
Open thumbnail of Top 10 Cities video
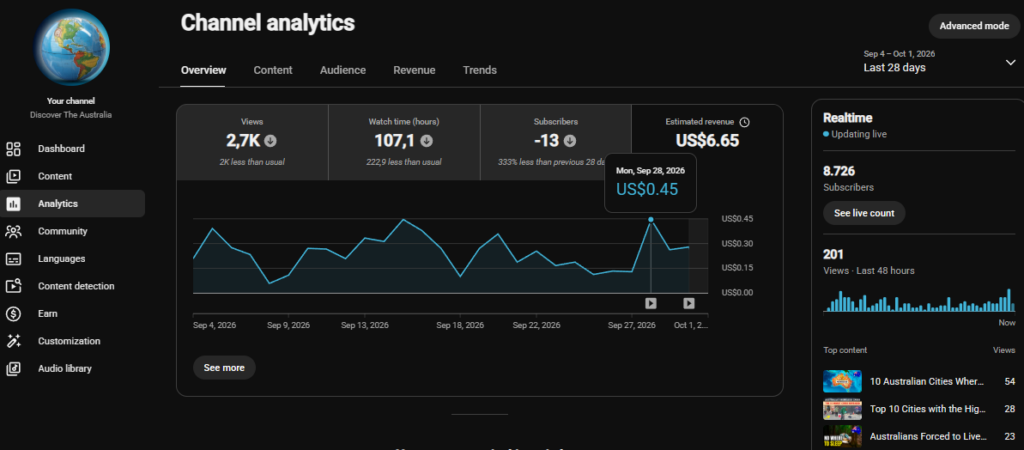pyautogui.click(x=842, y=409)
